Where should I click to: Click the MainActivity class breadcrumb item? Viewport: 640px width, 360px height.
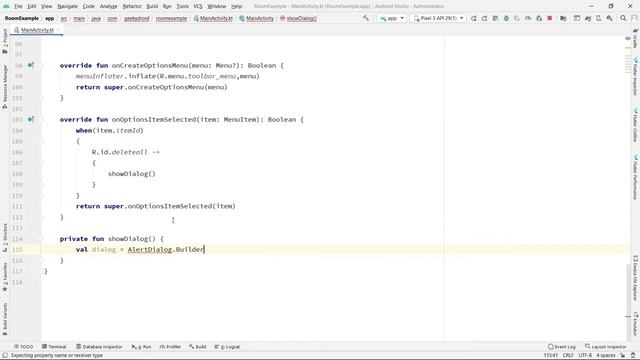(x=256, y=18)
